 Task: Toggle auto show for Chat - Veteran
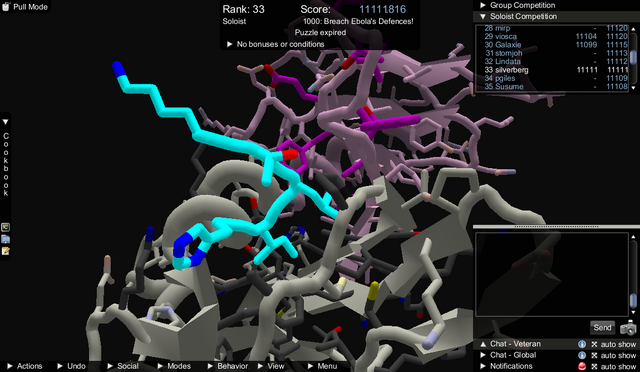613,344
